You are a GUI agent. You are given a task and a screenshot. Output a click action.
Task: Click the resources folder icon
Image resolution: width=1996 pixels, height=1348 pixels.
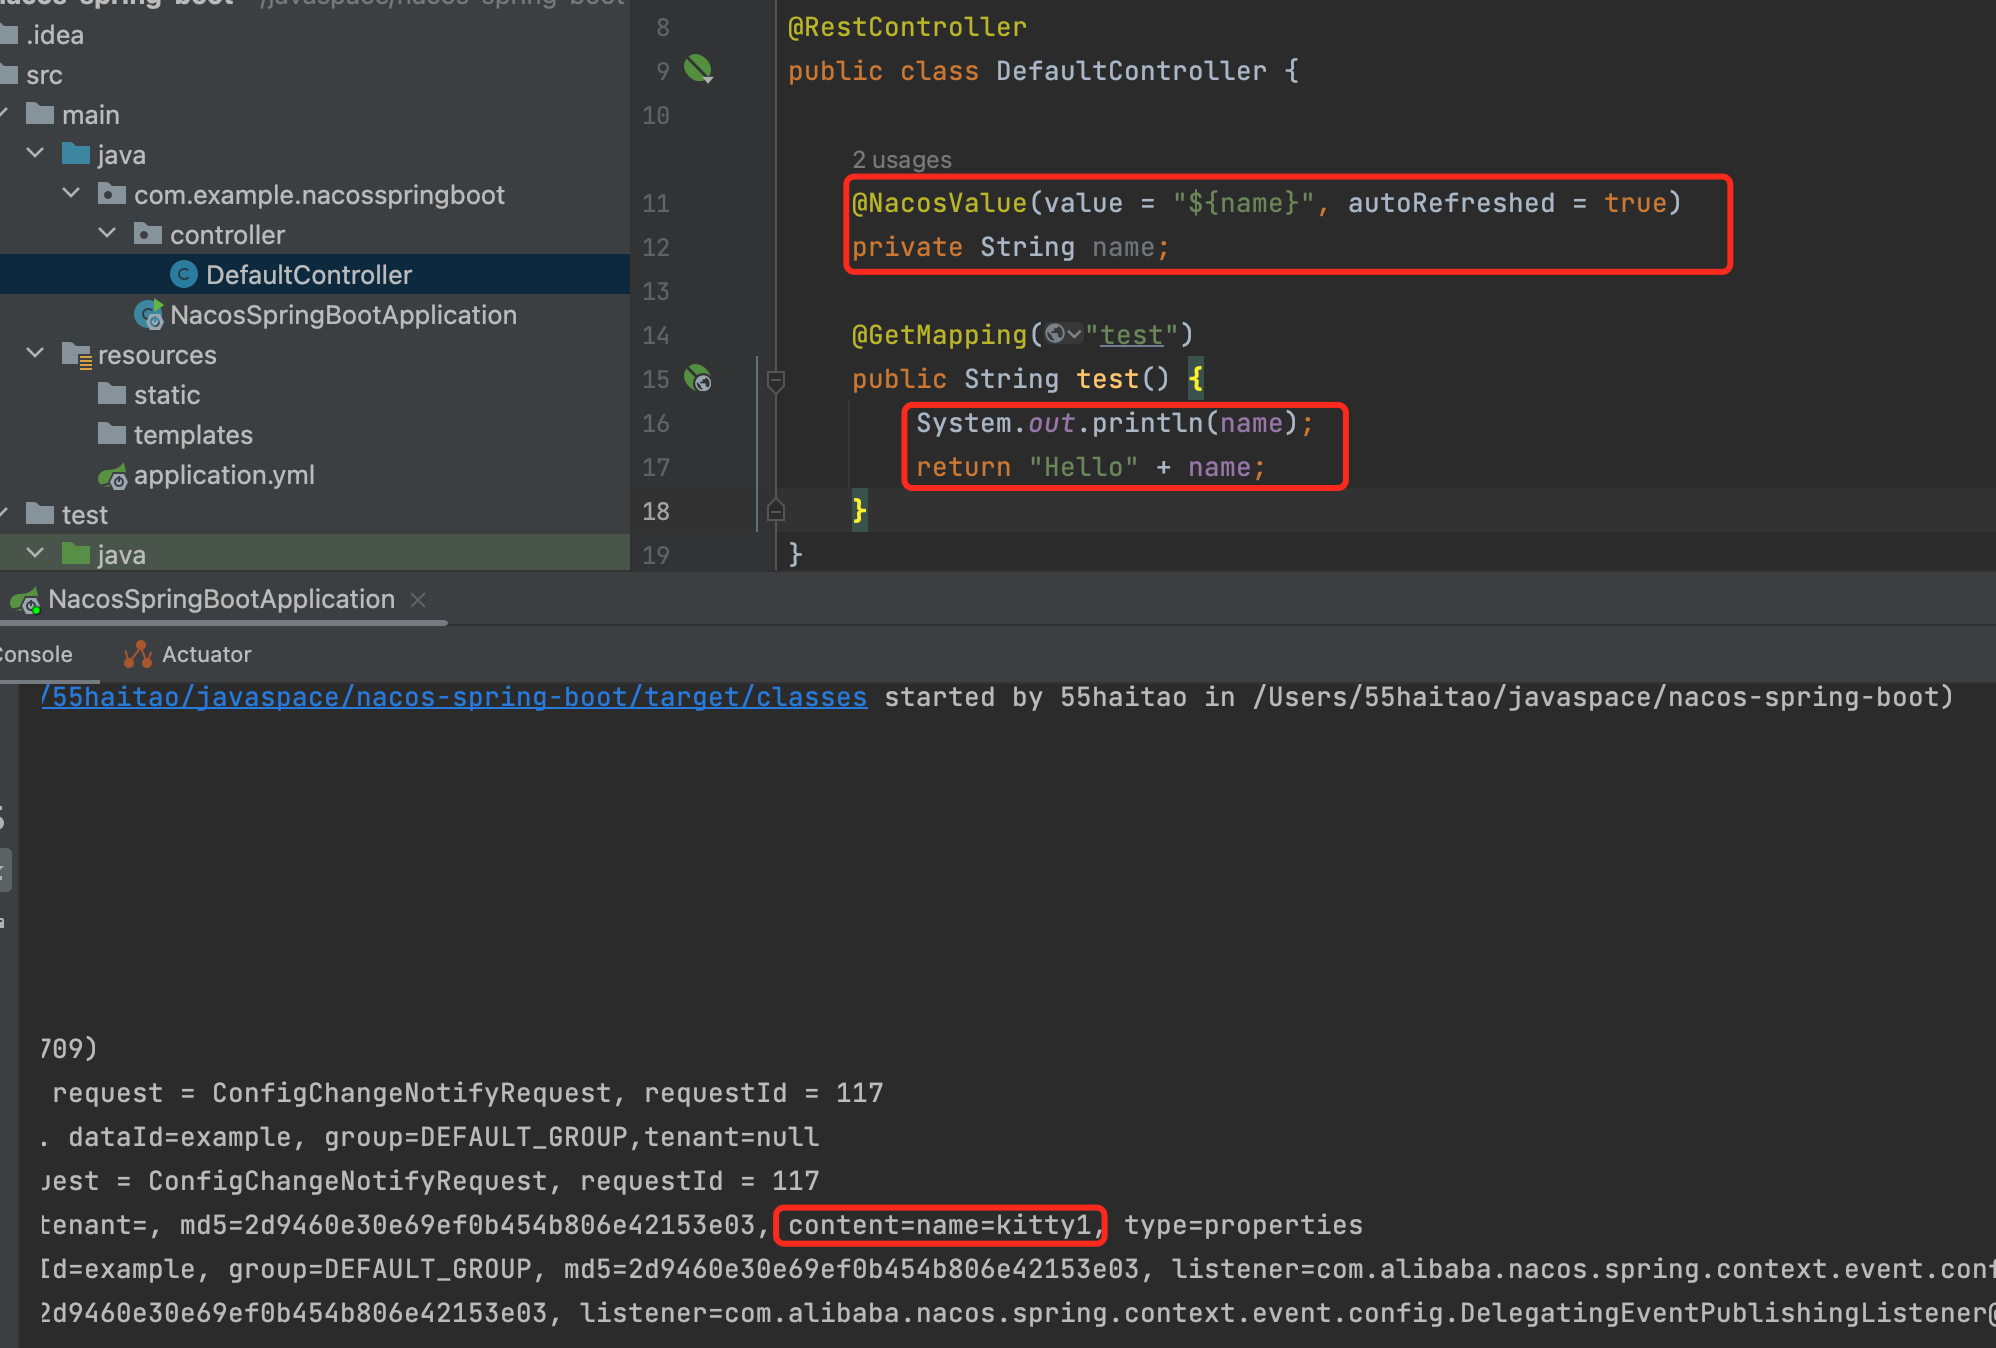(77, 355)
